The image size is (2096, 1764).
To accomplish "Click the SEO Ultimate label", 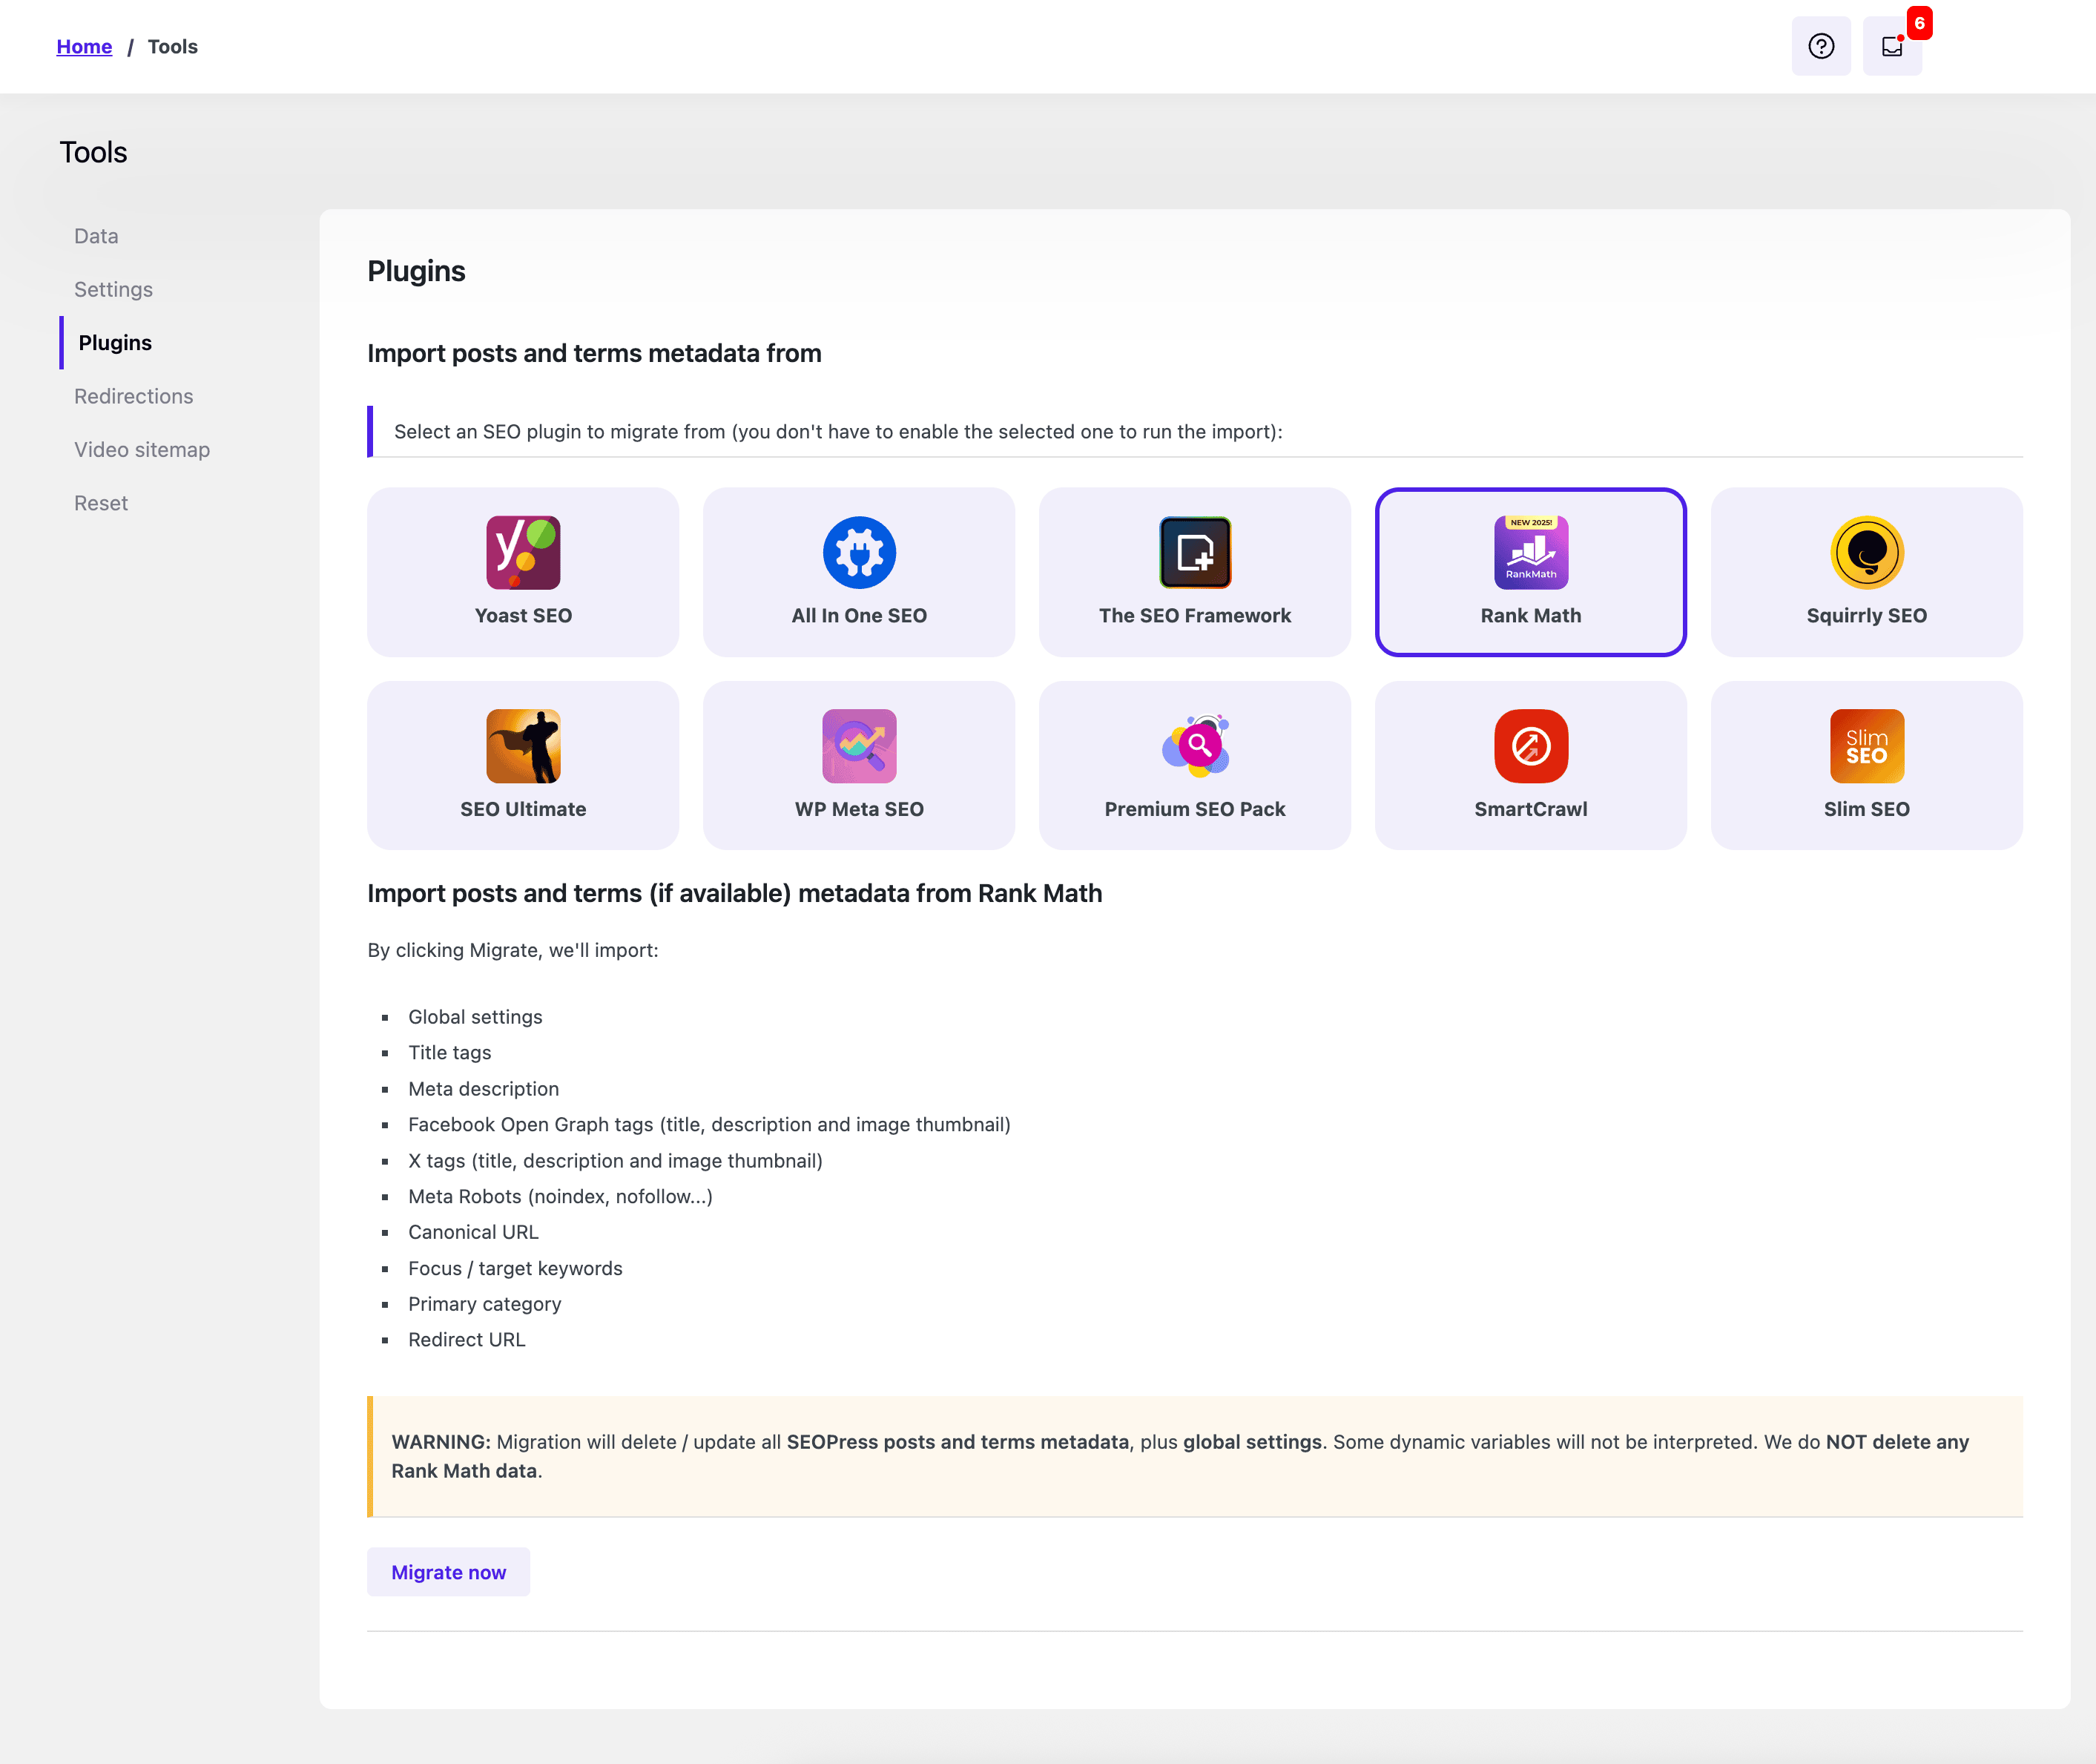I will 523,809.
